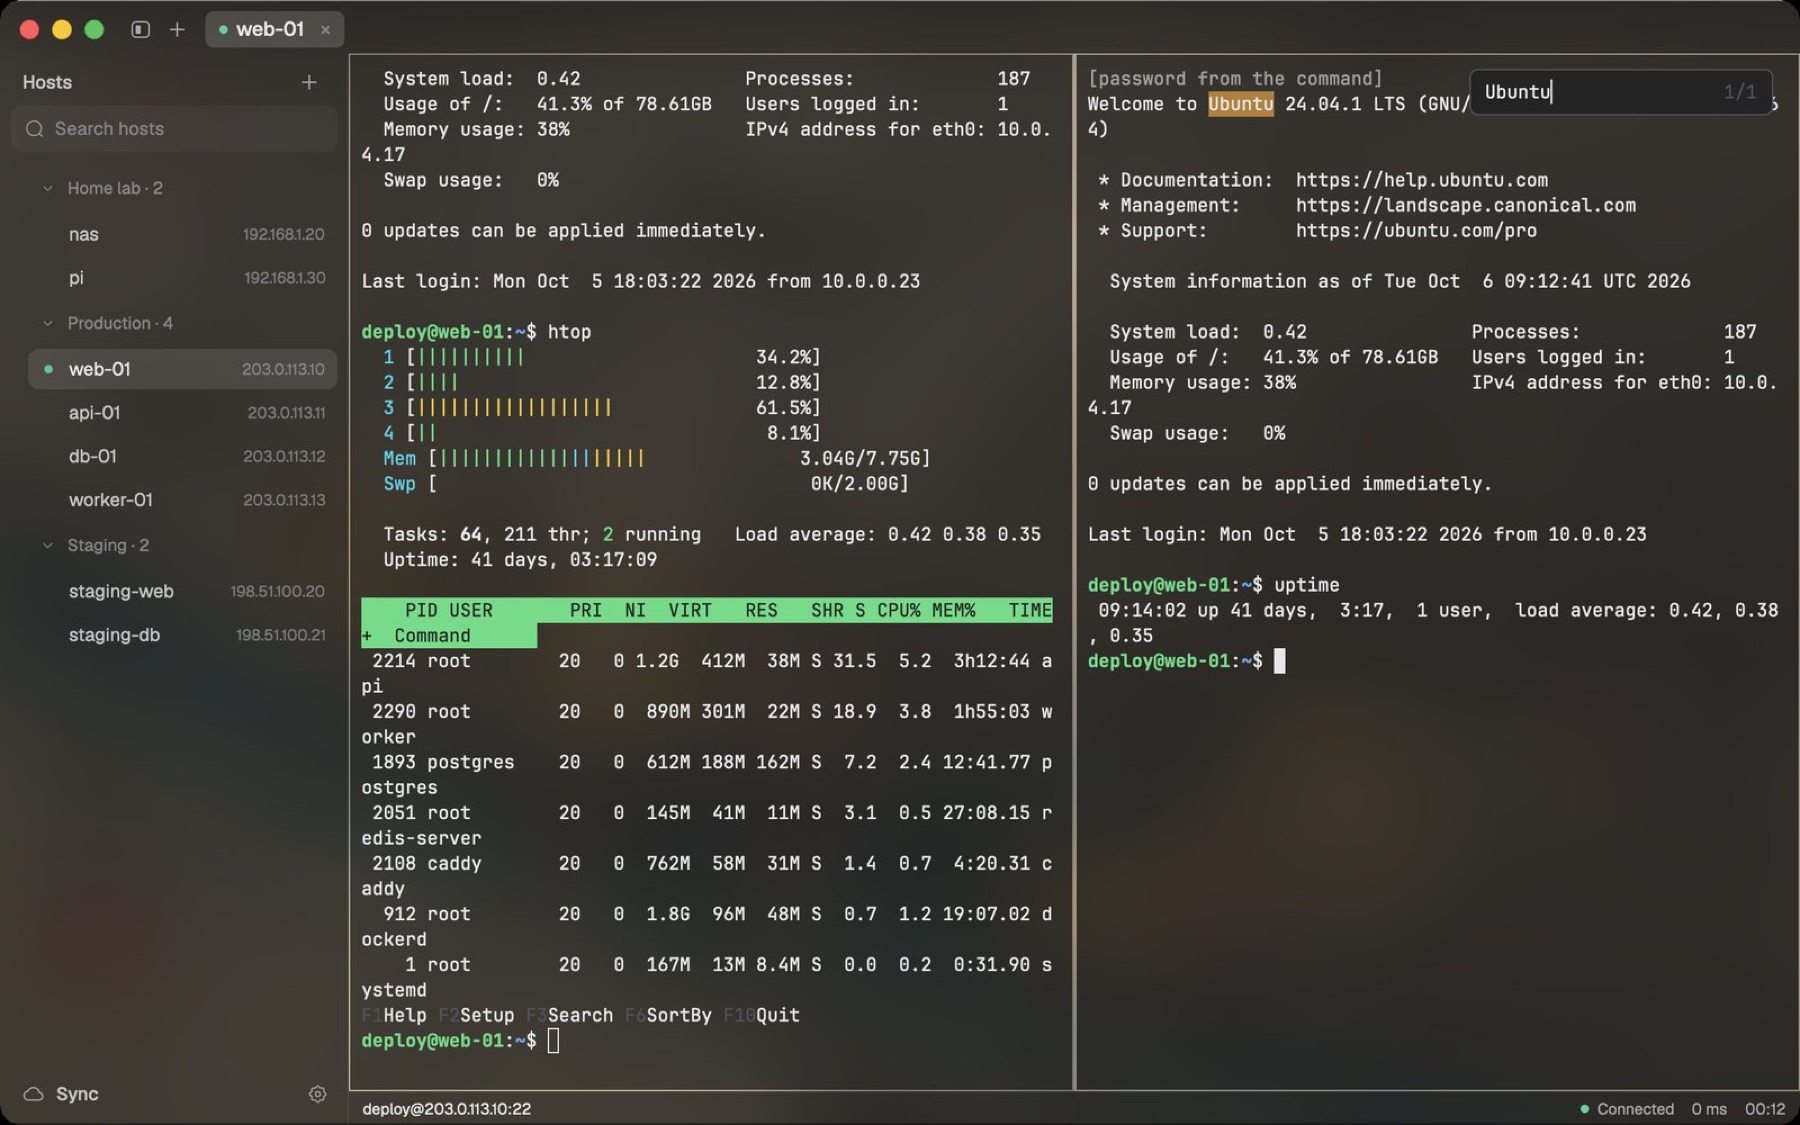Select the pi host
1800x1125 pixels.
coord(182,278)
